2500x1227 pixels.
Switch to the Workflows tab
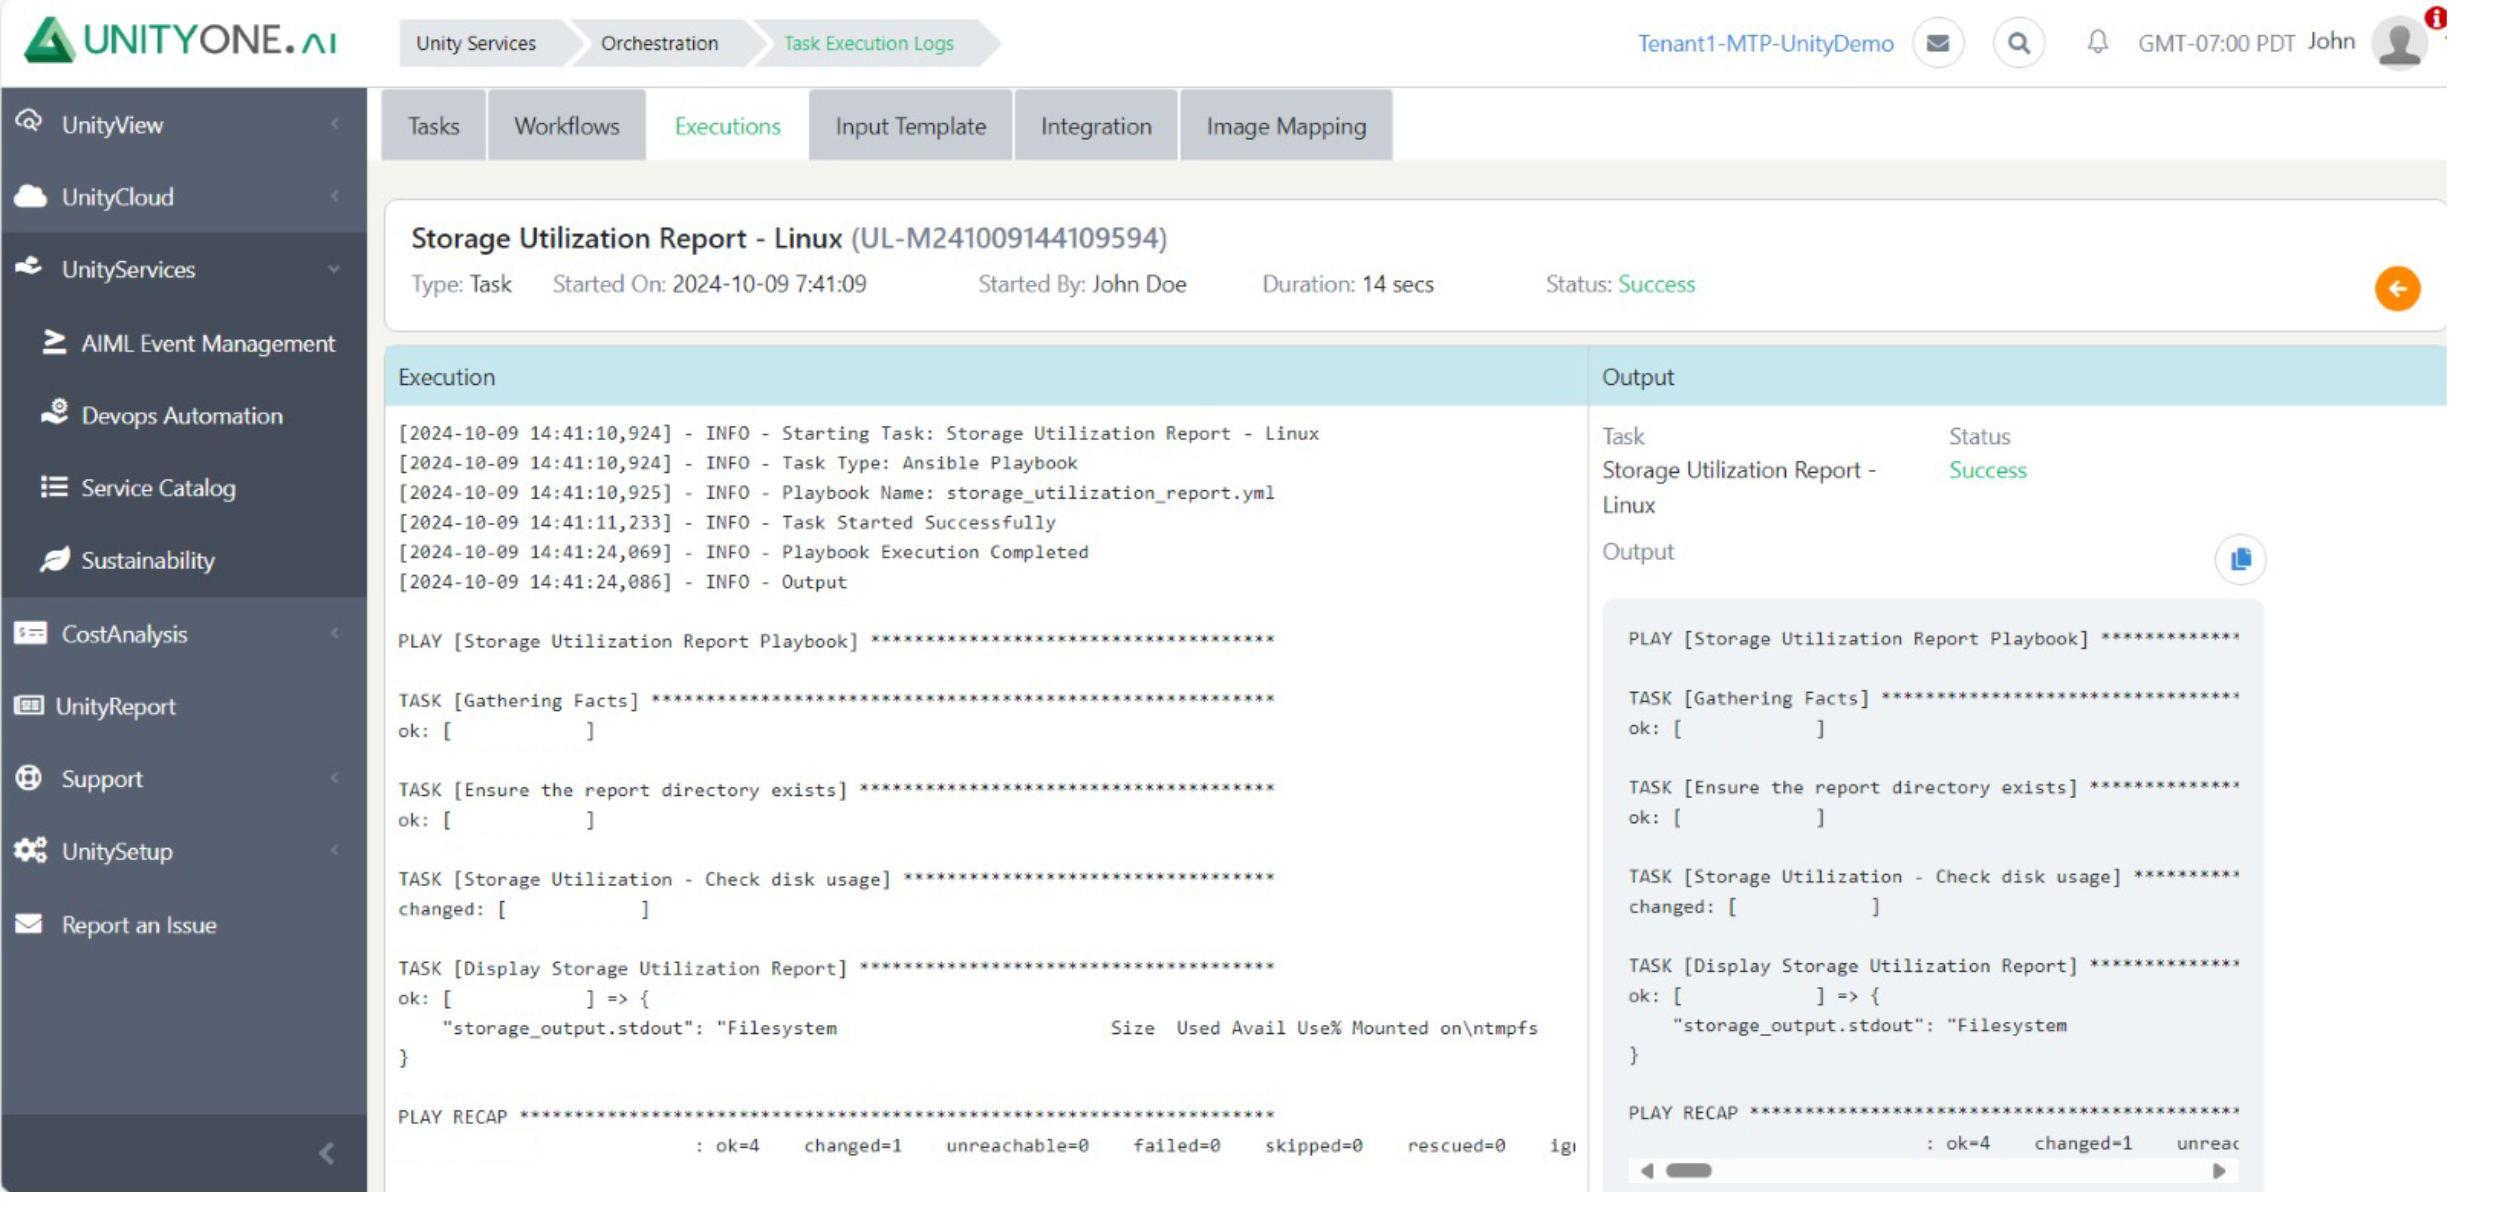(x=567, y=126)
